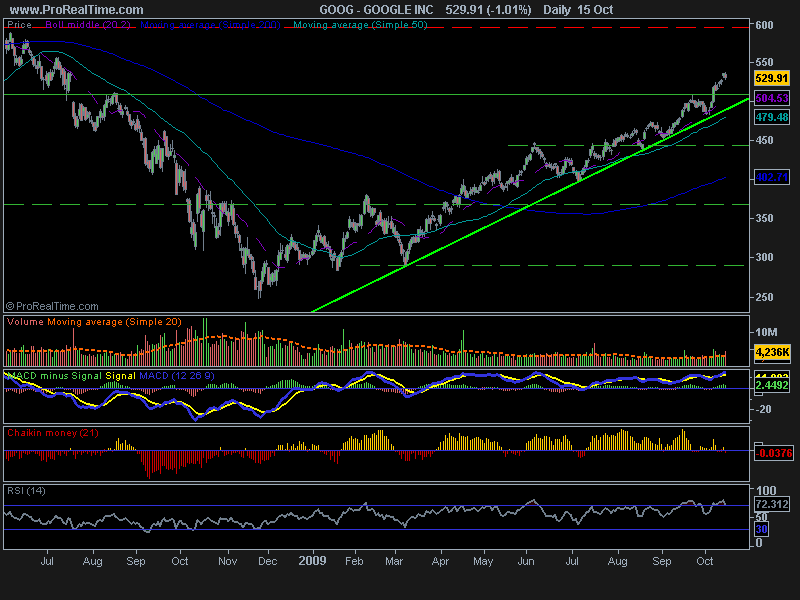Select the Boll middle (20 2) legend

(88, 24)
